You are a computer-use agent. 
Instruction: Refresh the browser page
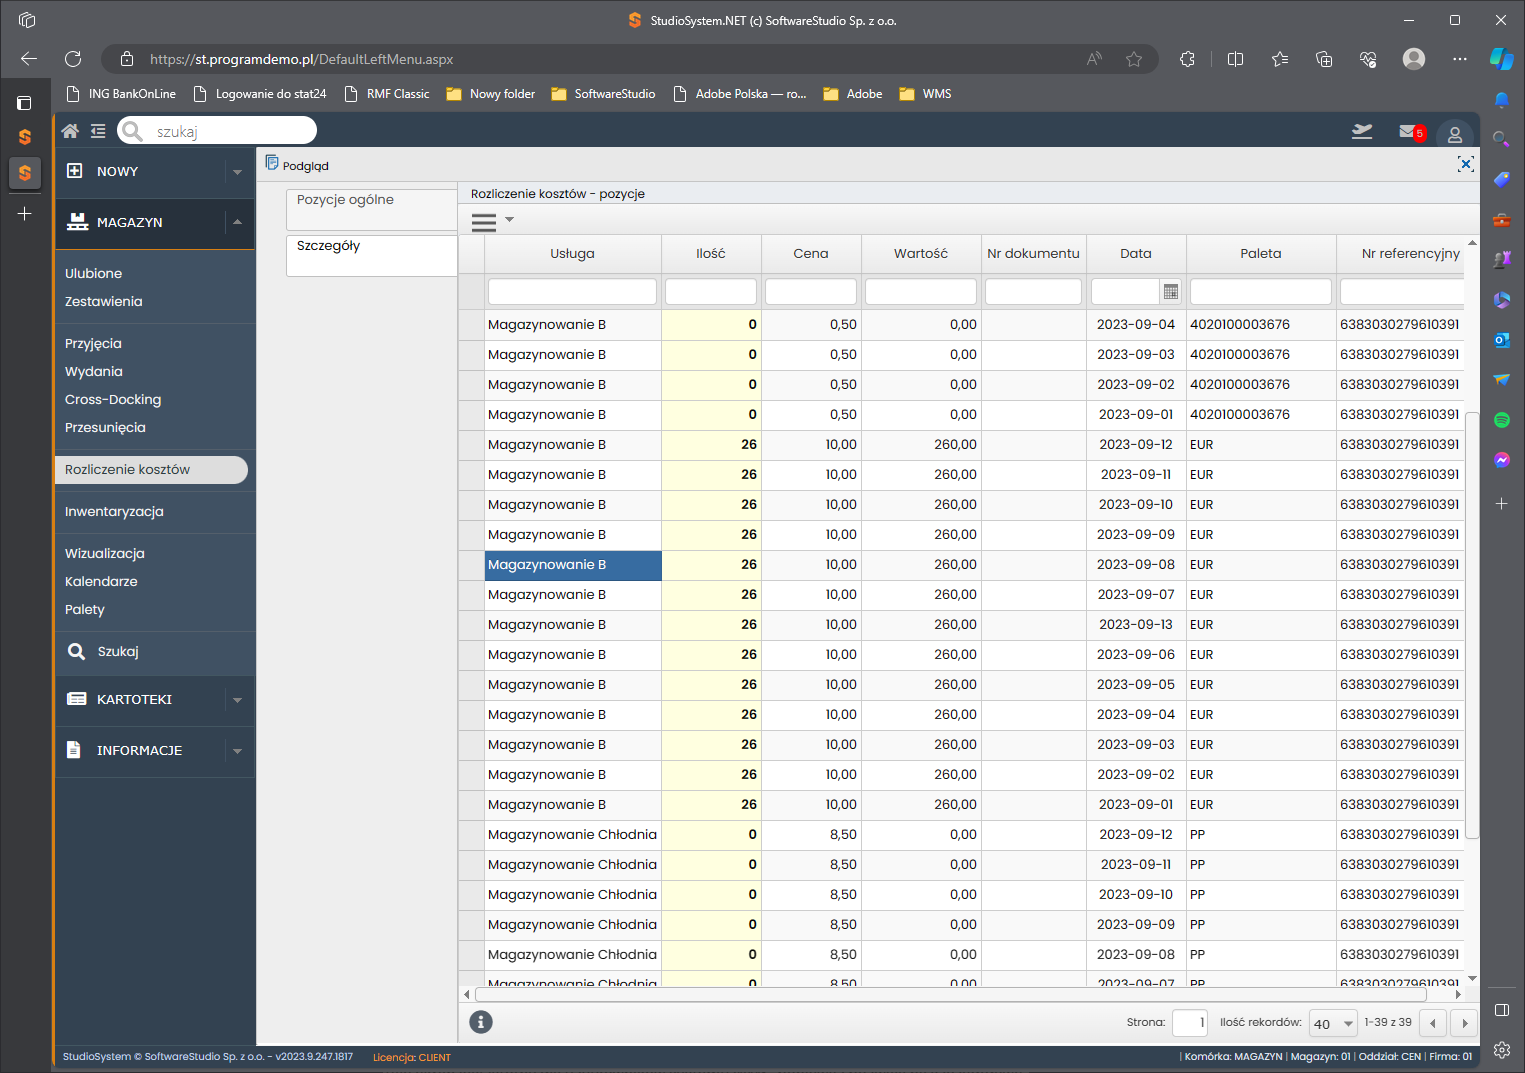(x=73, y=59)
